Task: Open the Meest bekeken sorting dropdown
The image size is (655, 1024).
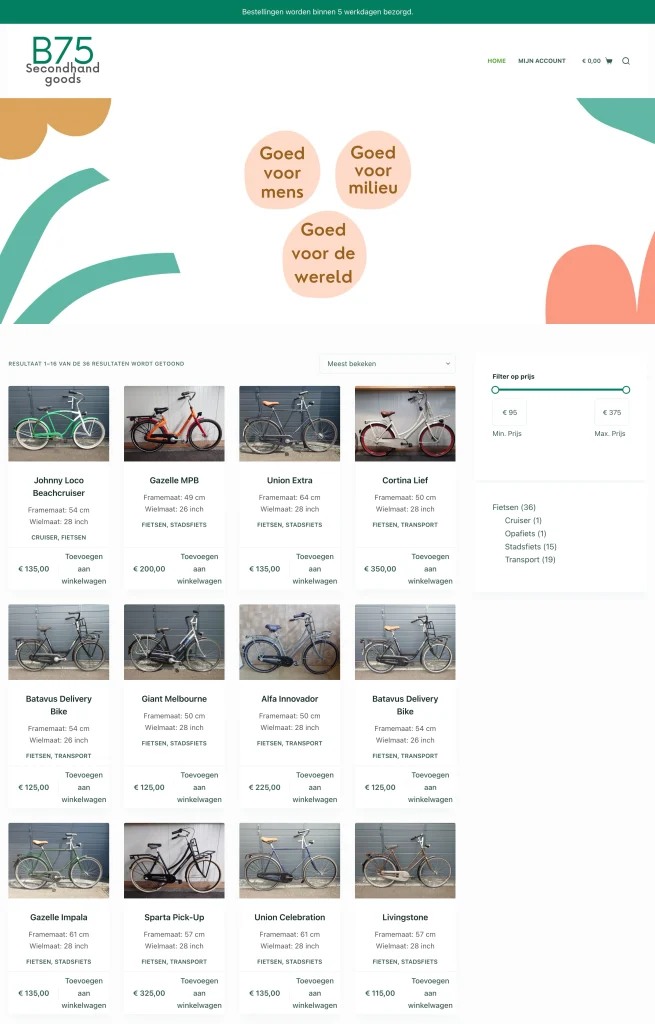Action: (387, 364)
